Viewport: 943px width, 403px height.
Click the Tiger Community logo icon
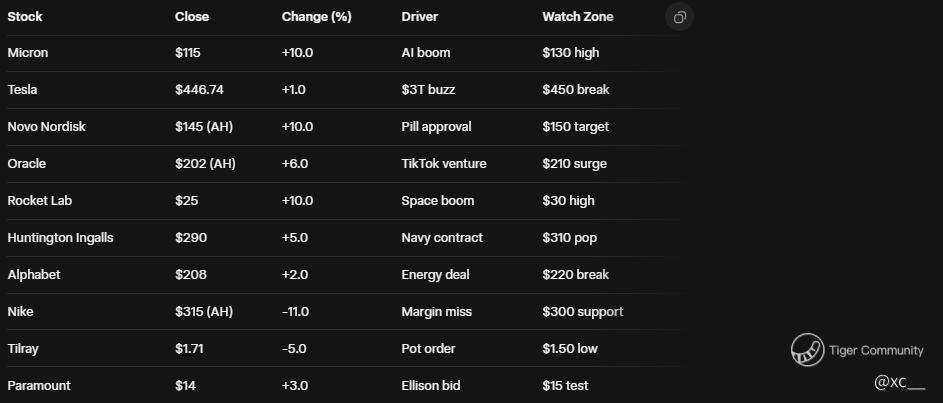coord(807,350)
